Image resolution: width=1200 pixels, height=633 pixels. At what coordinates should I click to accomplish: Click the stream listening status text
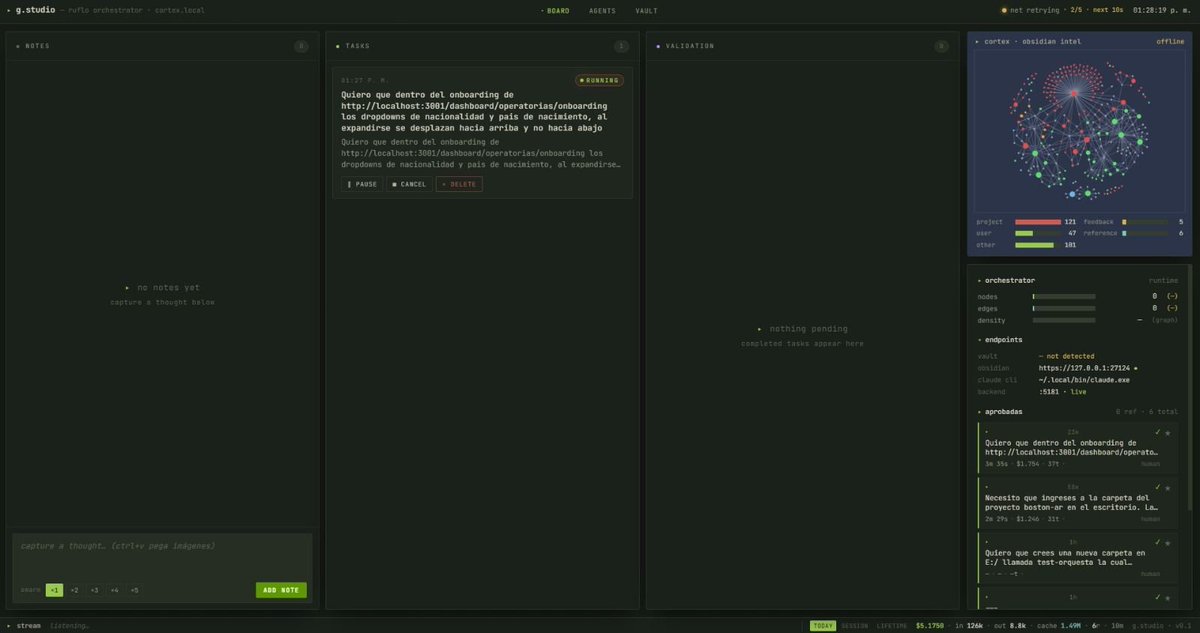pos(70,626)
